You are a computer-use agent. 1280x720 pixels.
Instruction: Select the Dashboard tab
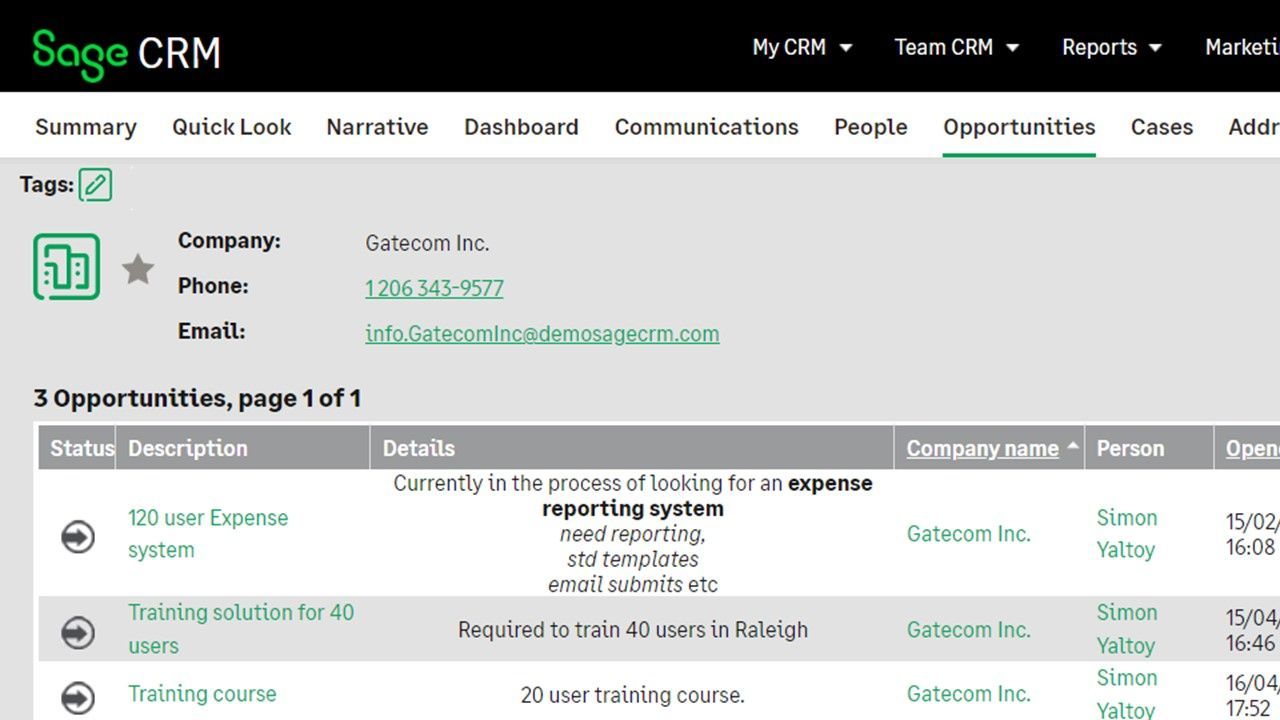[521, 127]
